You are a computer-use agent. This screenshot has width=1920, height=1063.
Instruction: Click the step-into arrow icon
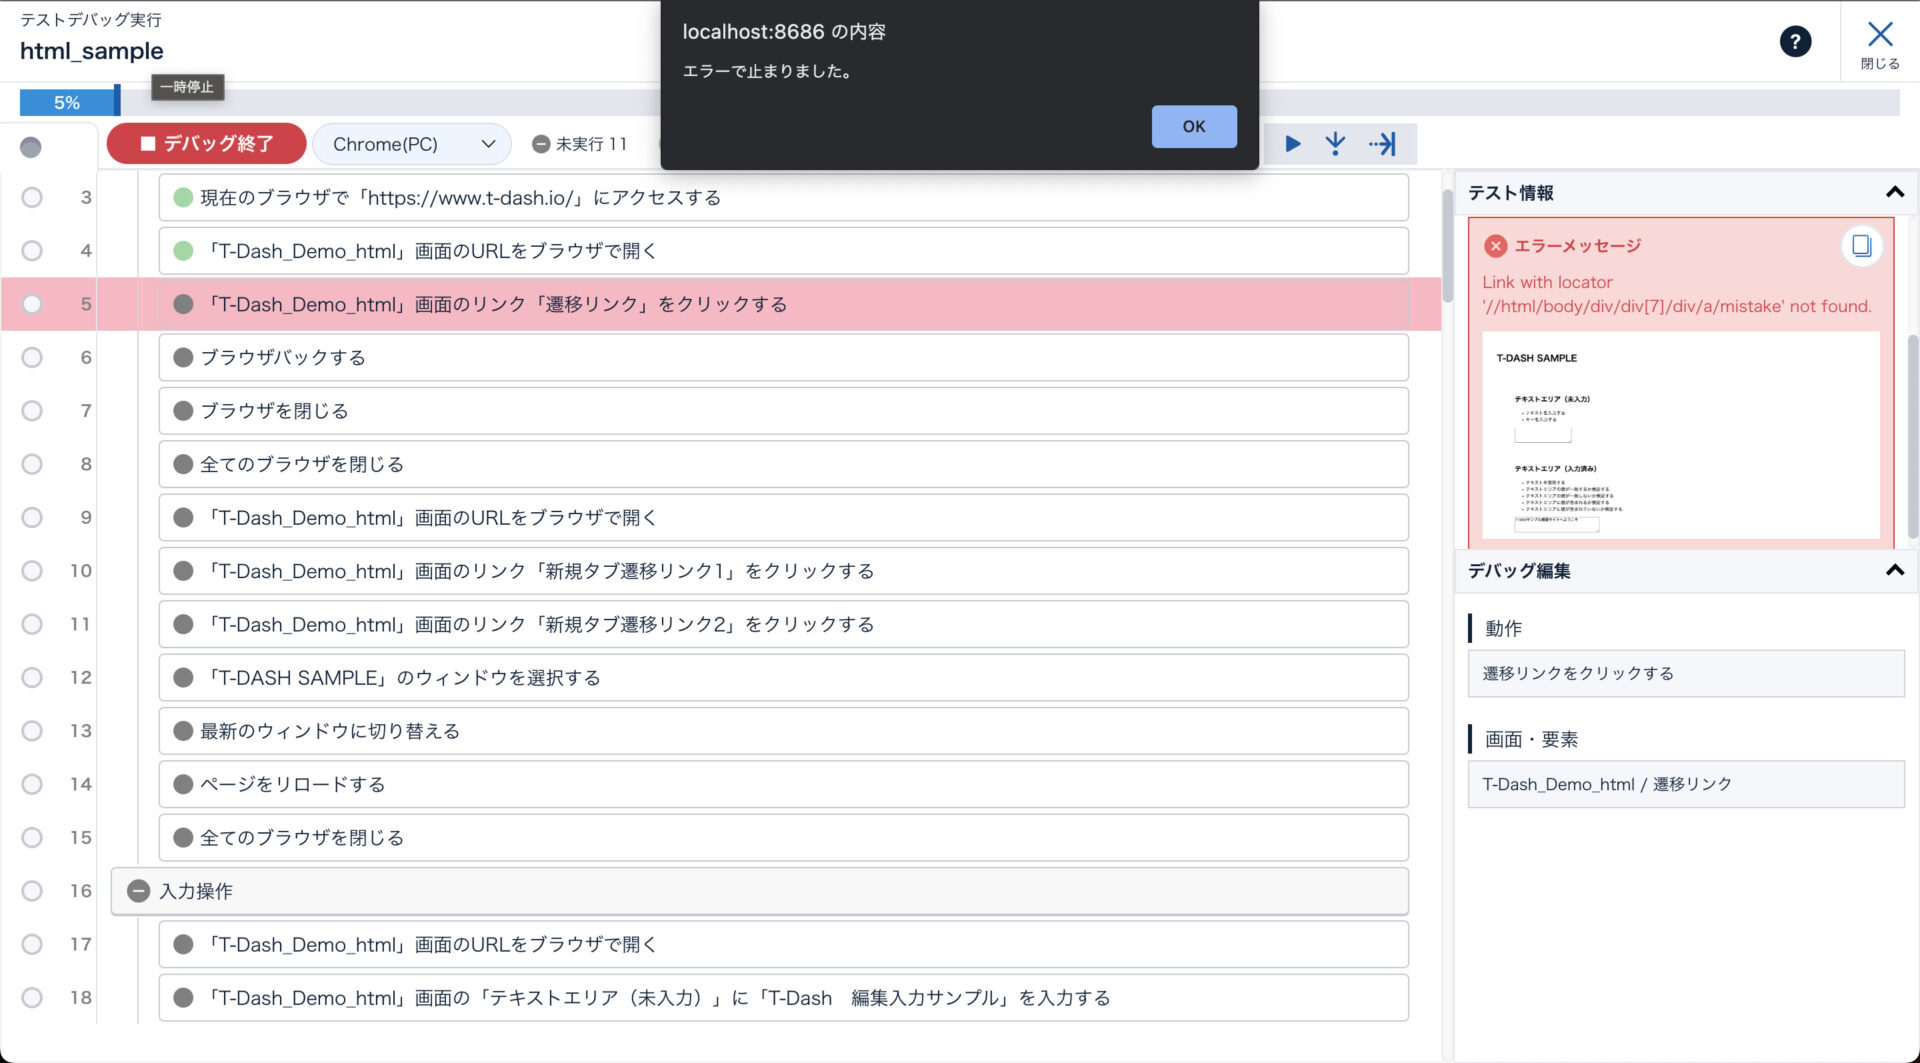pyautogui.click(x=1335, y=144)
